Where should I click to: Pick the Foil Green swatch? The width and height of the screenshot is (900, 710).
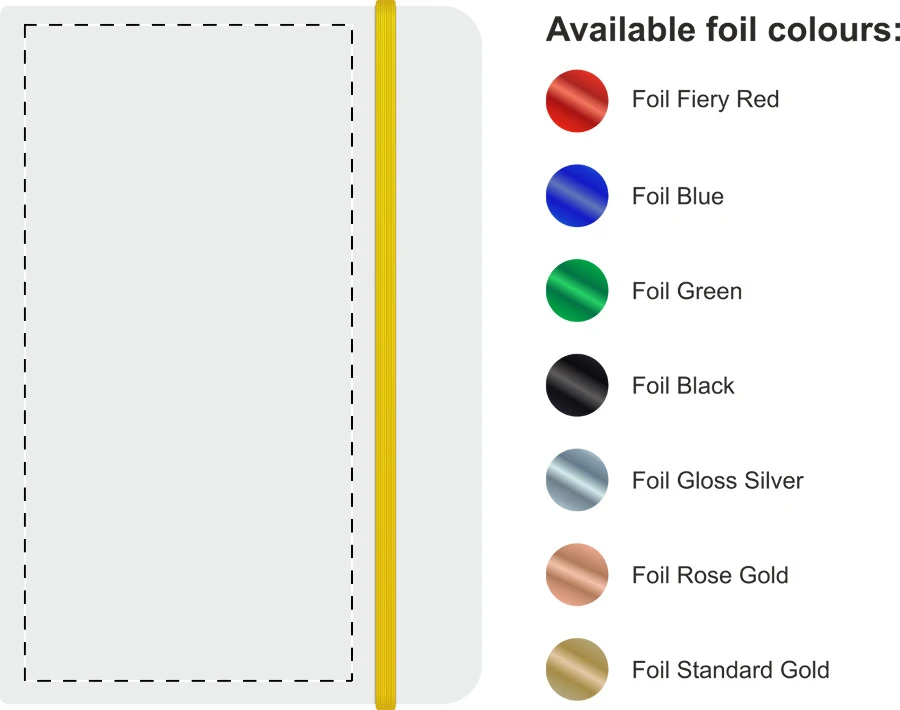tap(577, 290)
